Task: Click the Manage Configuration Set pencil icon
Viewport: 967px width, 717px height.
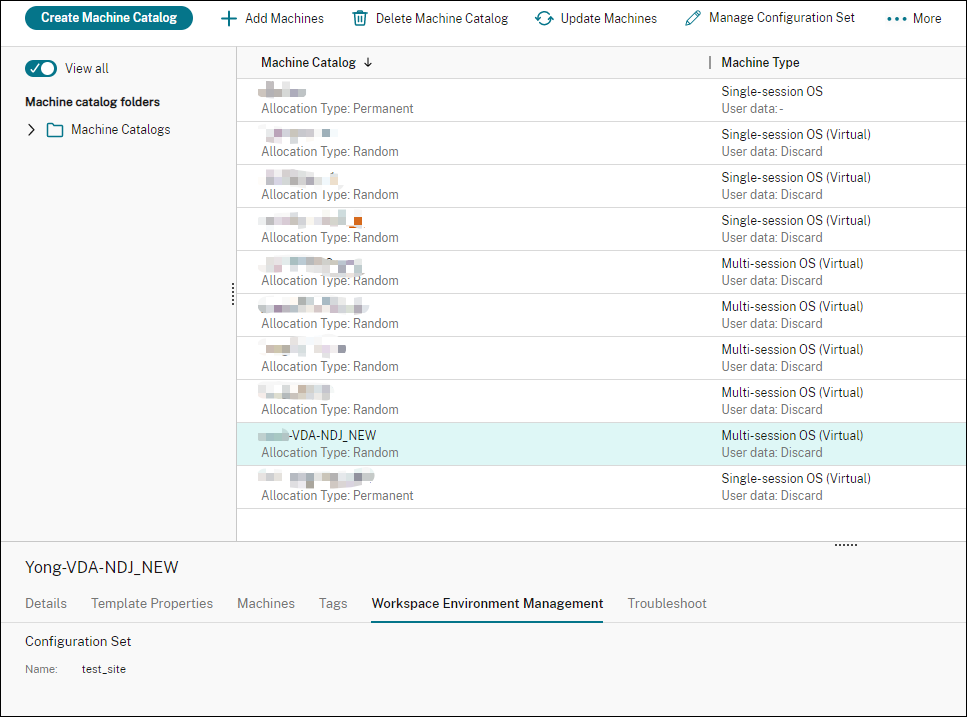Action: coord(693,18)
